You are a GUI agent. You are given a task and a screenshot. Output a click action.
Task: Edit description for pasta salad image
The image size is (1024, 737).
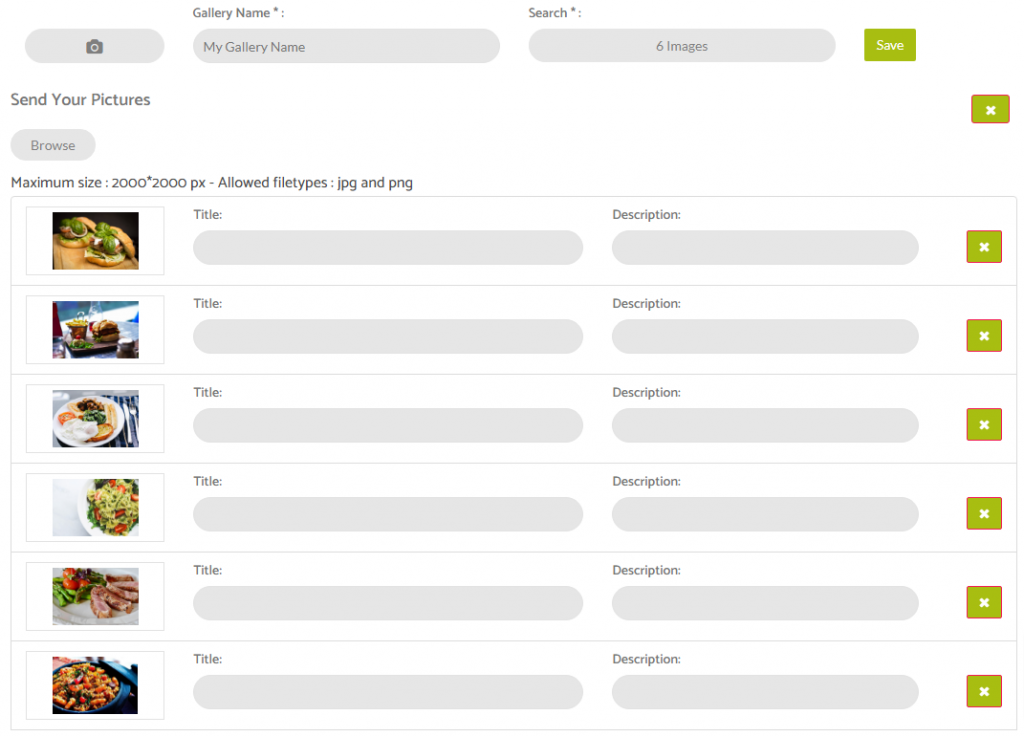pyautogui.click(x=765, y=514)
